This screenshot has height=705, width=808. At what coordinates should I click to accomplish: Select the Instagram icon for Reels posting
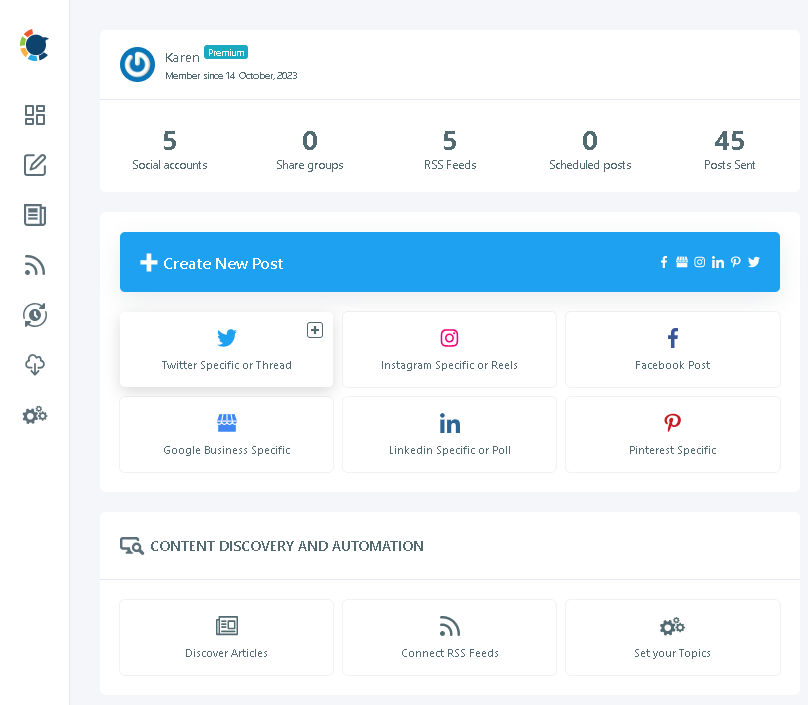449,338
